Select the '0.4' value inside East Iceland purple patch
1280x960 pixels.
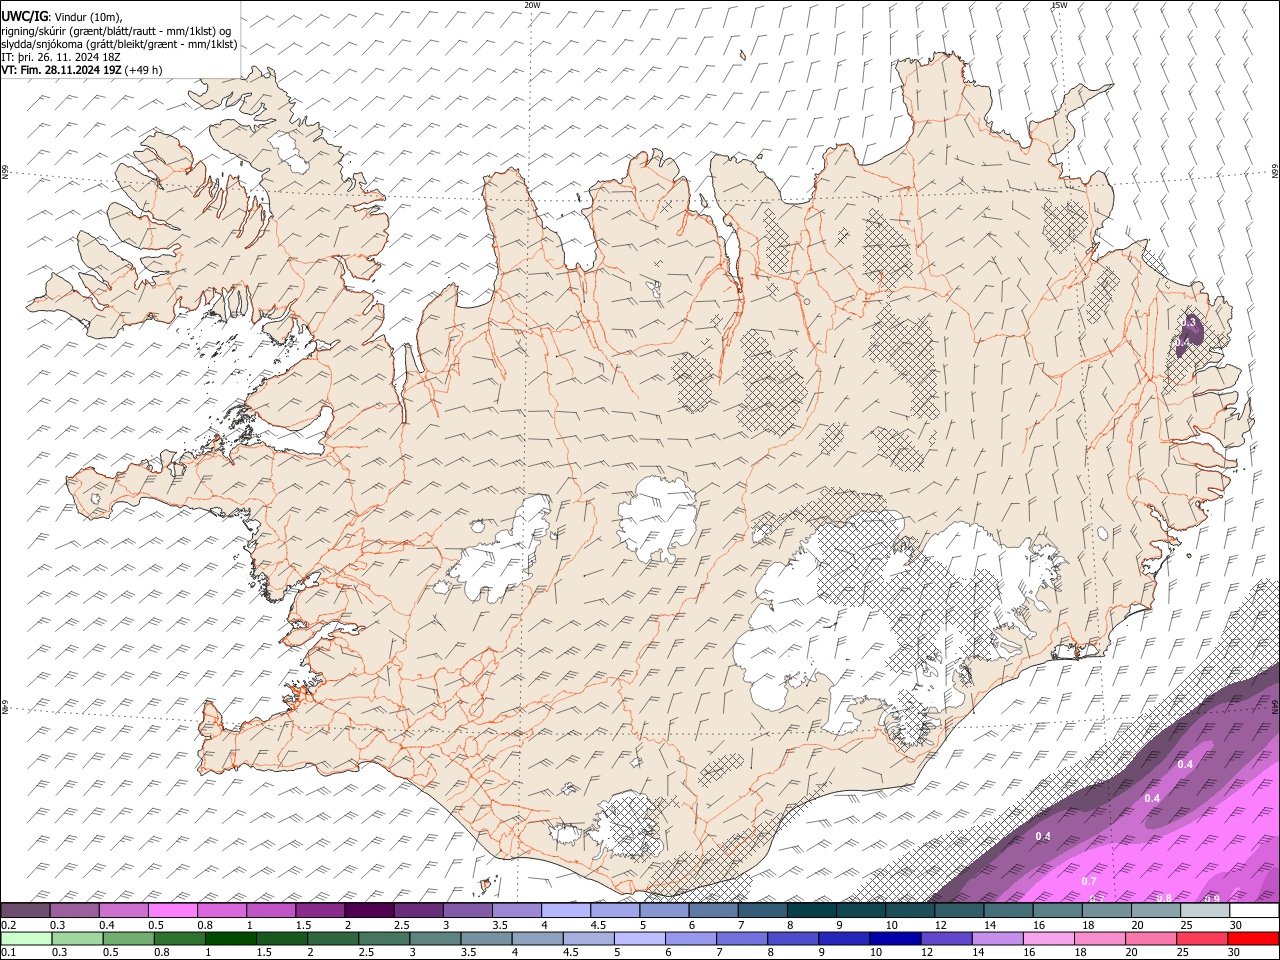(x=1182, y=343)
